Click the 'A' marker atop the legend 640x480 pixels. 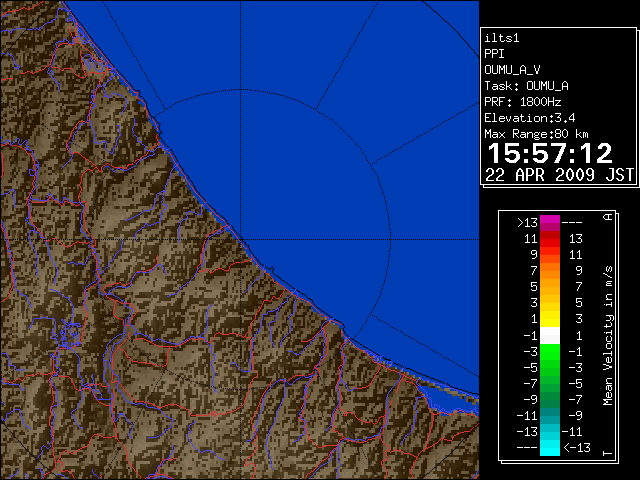[608, 216]
